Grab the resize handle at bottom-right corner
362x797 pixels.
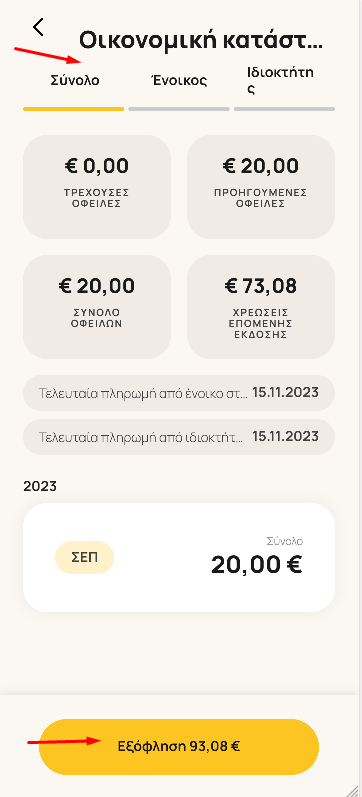click(353, 789)
